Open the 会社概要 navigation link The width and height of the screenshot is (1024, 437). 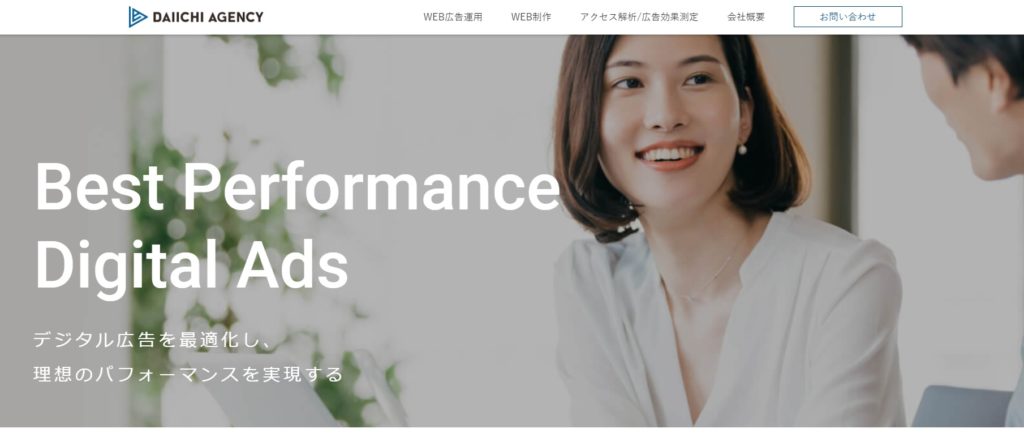point(746,17)
